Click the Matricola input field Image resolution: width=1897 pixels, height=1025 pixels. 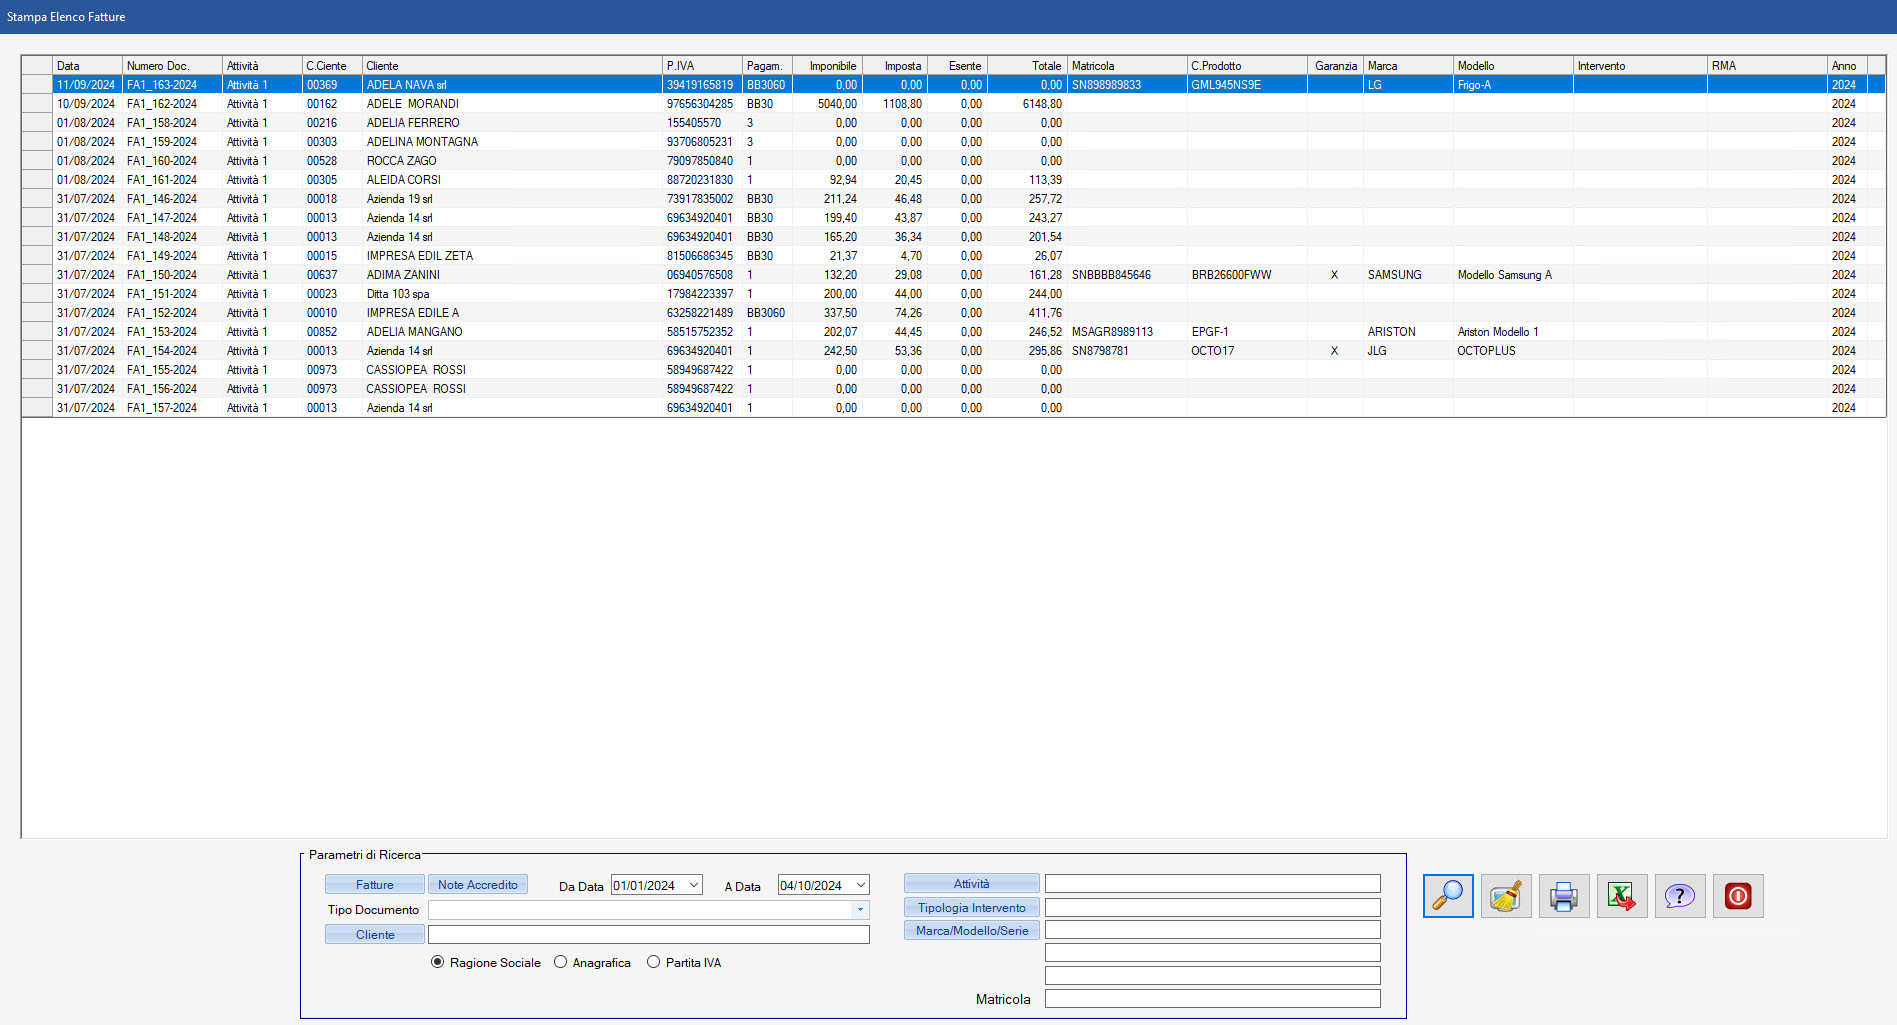[1212, 999]
